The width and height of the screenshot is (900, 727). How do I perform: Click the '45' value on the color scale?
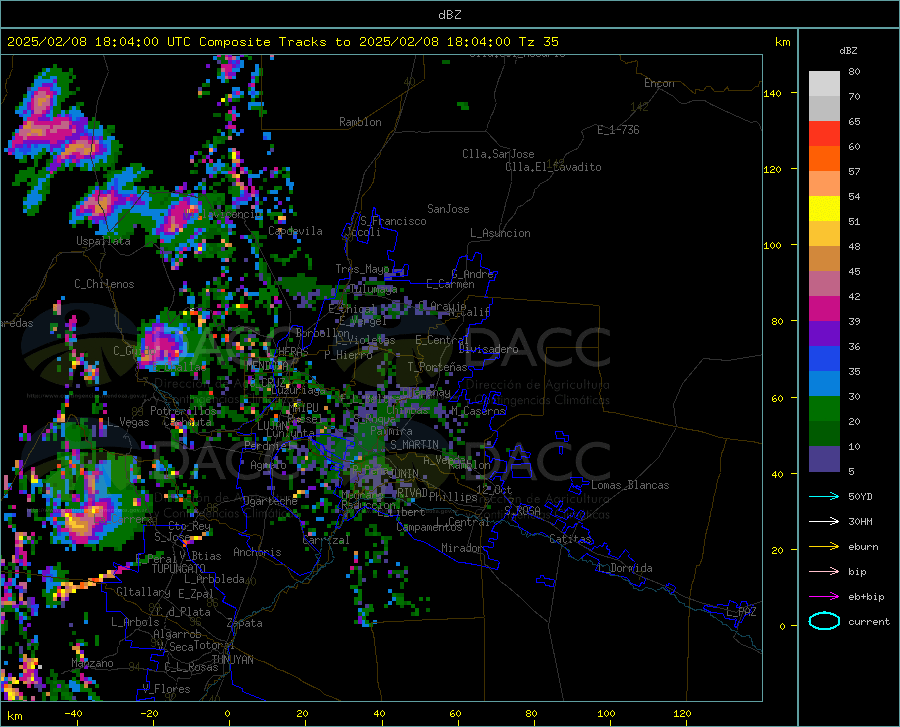(854, 271)
